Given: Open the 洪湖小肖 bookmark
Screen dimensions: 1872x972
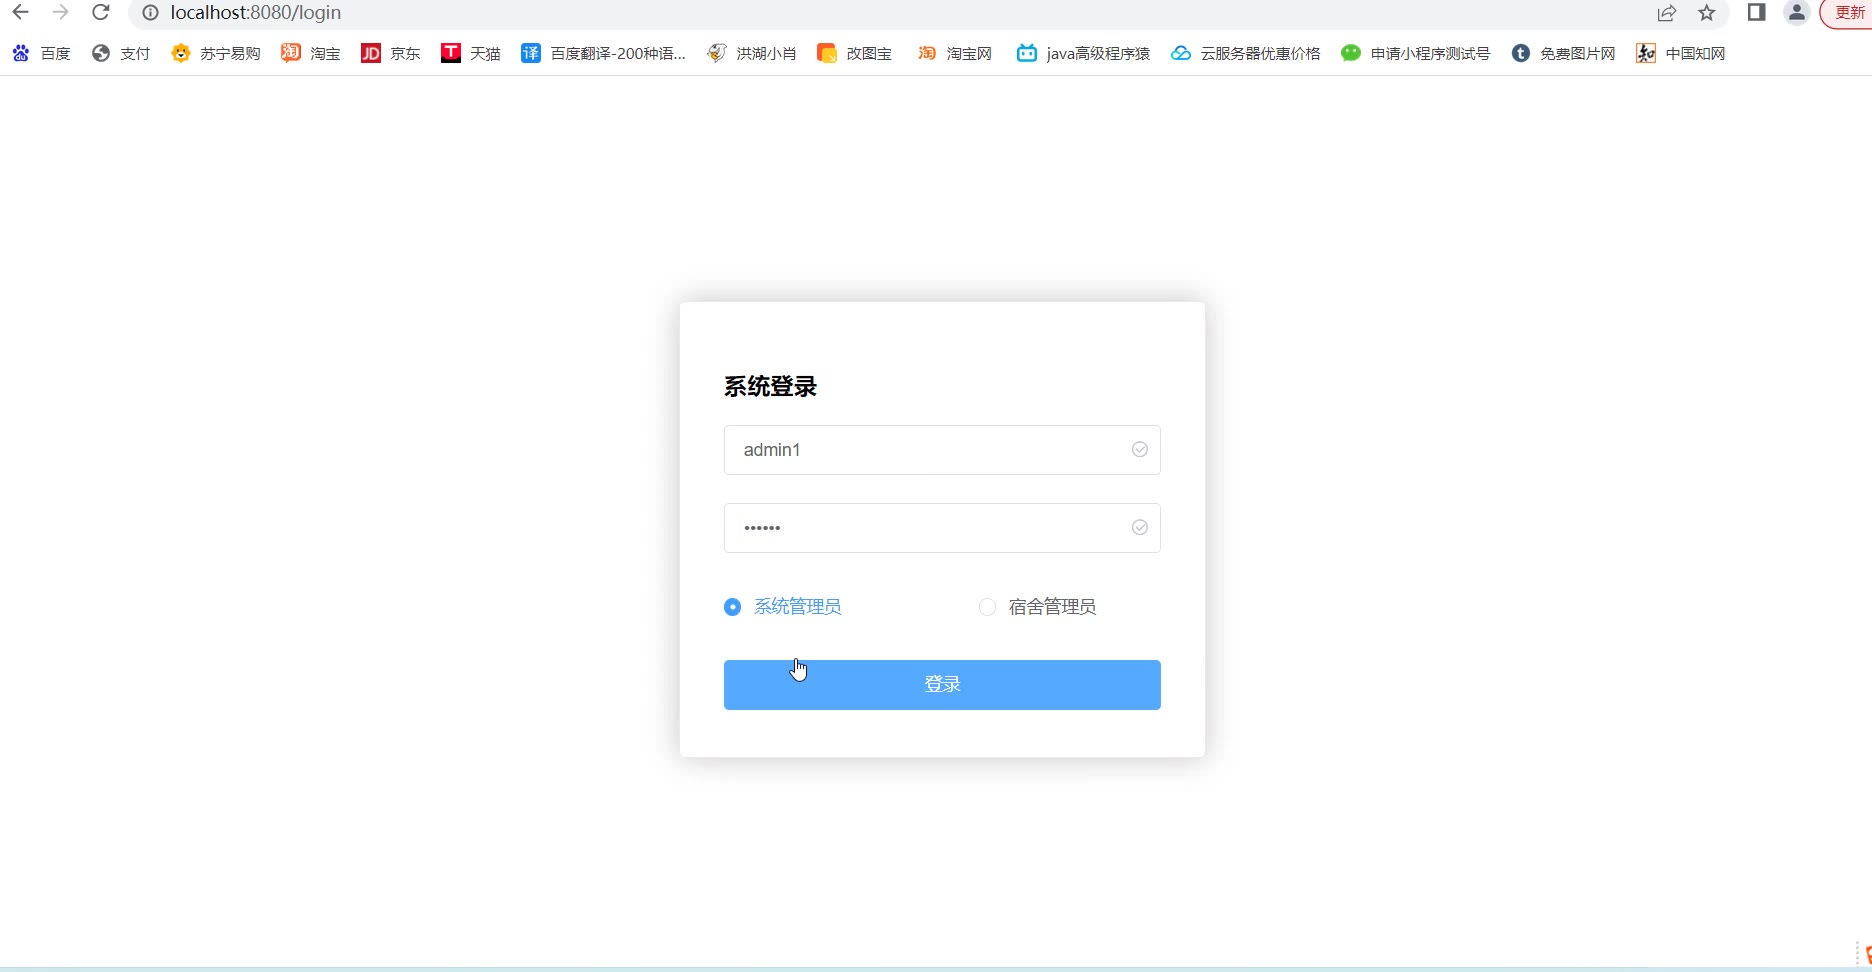Looking at the screenshot, I should 752,53.
